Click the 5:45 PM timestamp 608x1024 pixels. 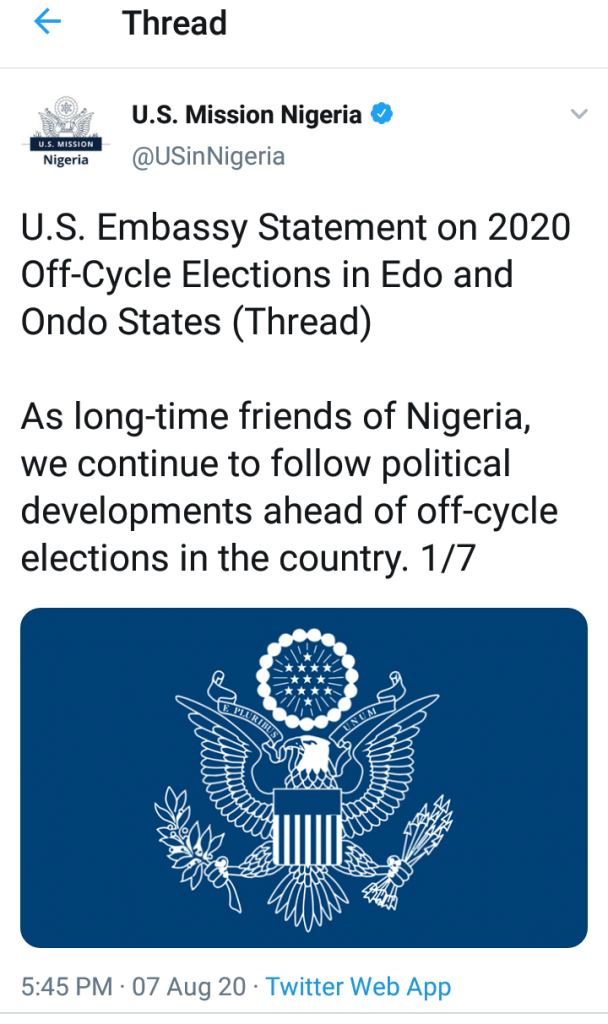tap(66, 987)
